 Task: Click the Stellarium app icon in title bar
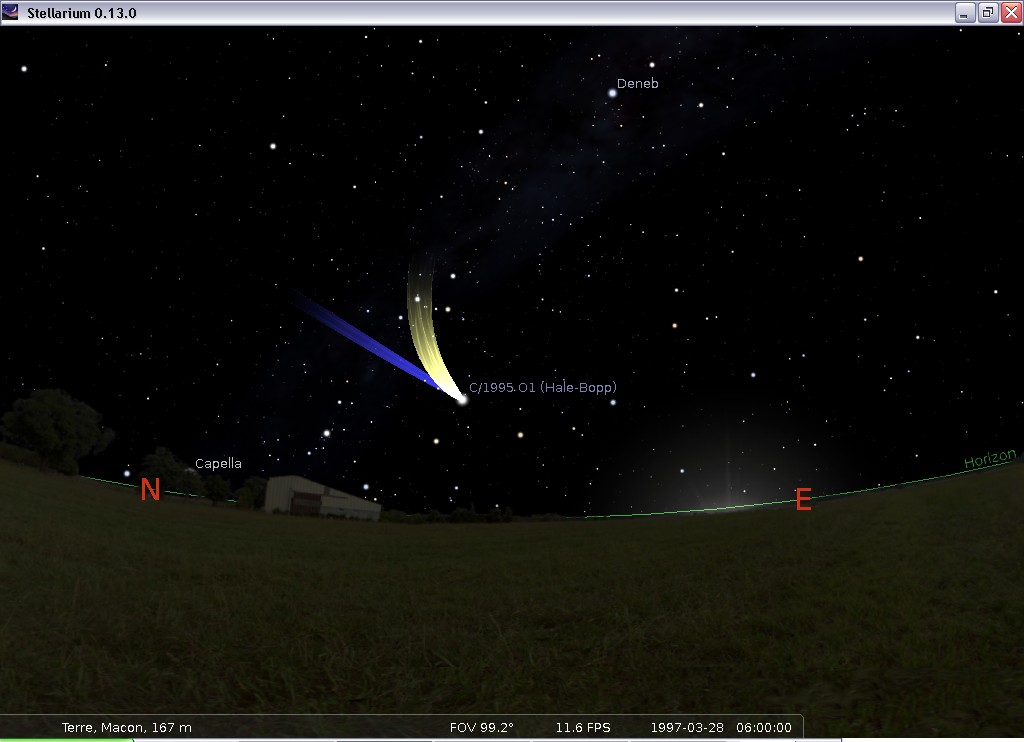pos(10,12)
